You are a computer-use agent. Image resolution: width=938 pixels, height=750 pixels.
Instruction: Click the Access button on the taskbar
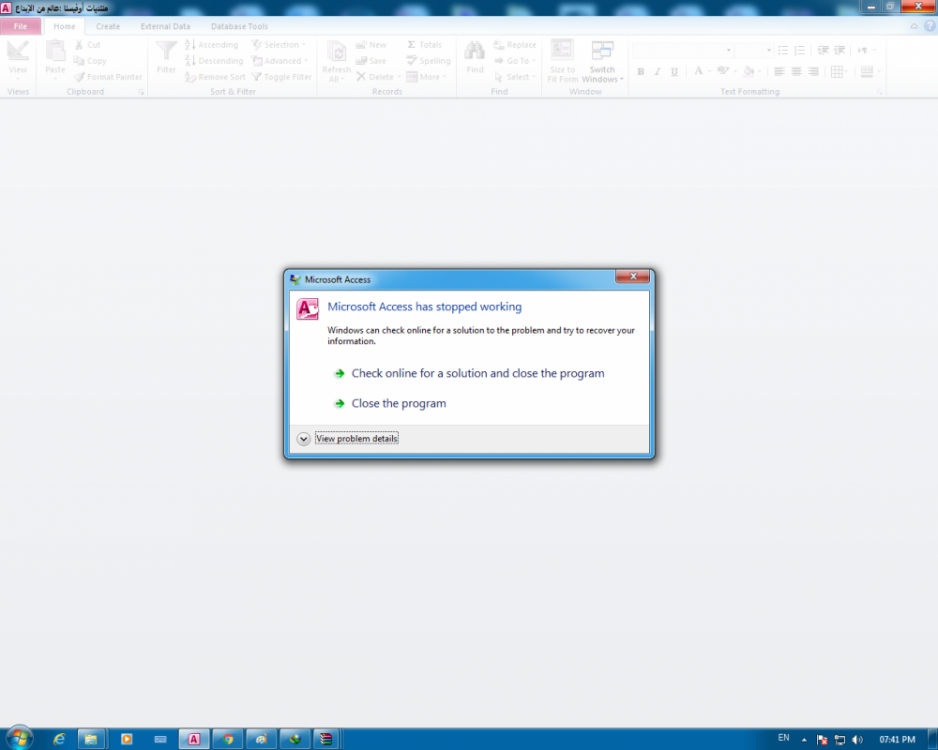[x=194, y=739]
